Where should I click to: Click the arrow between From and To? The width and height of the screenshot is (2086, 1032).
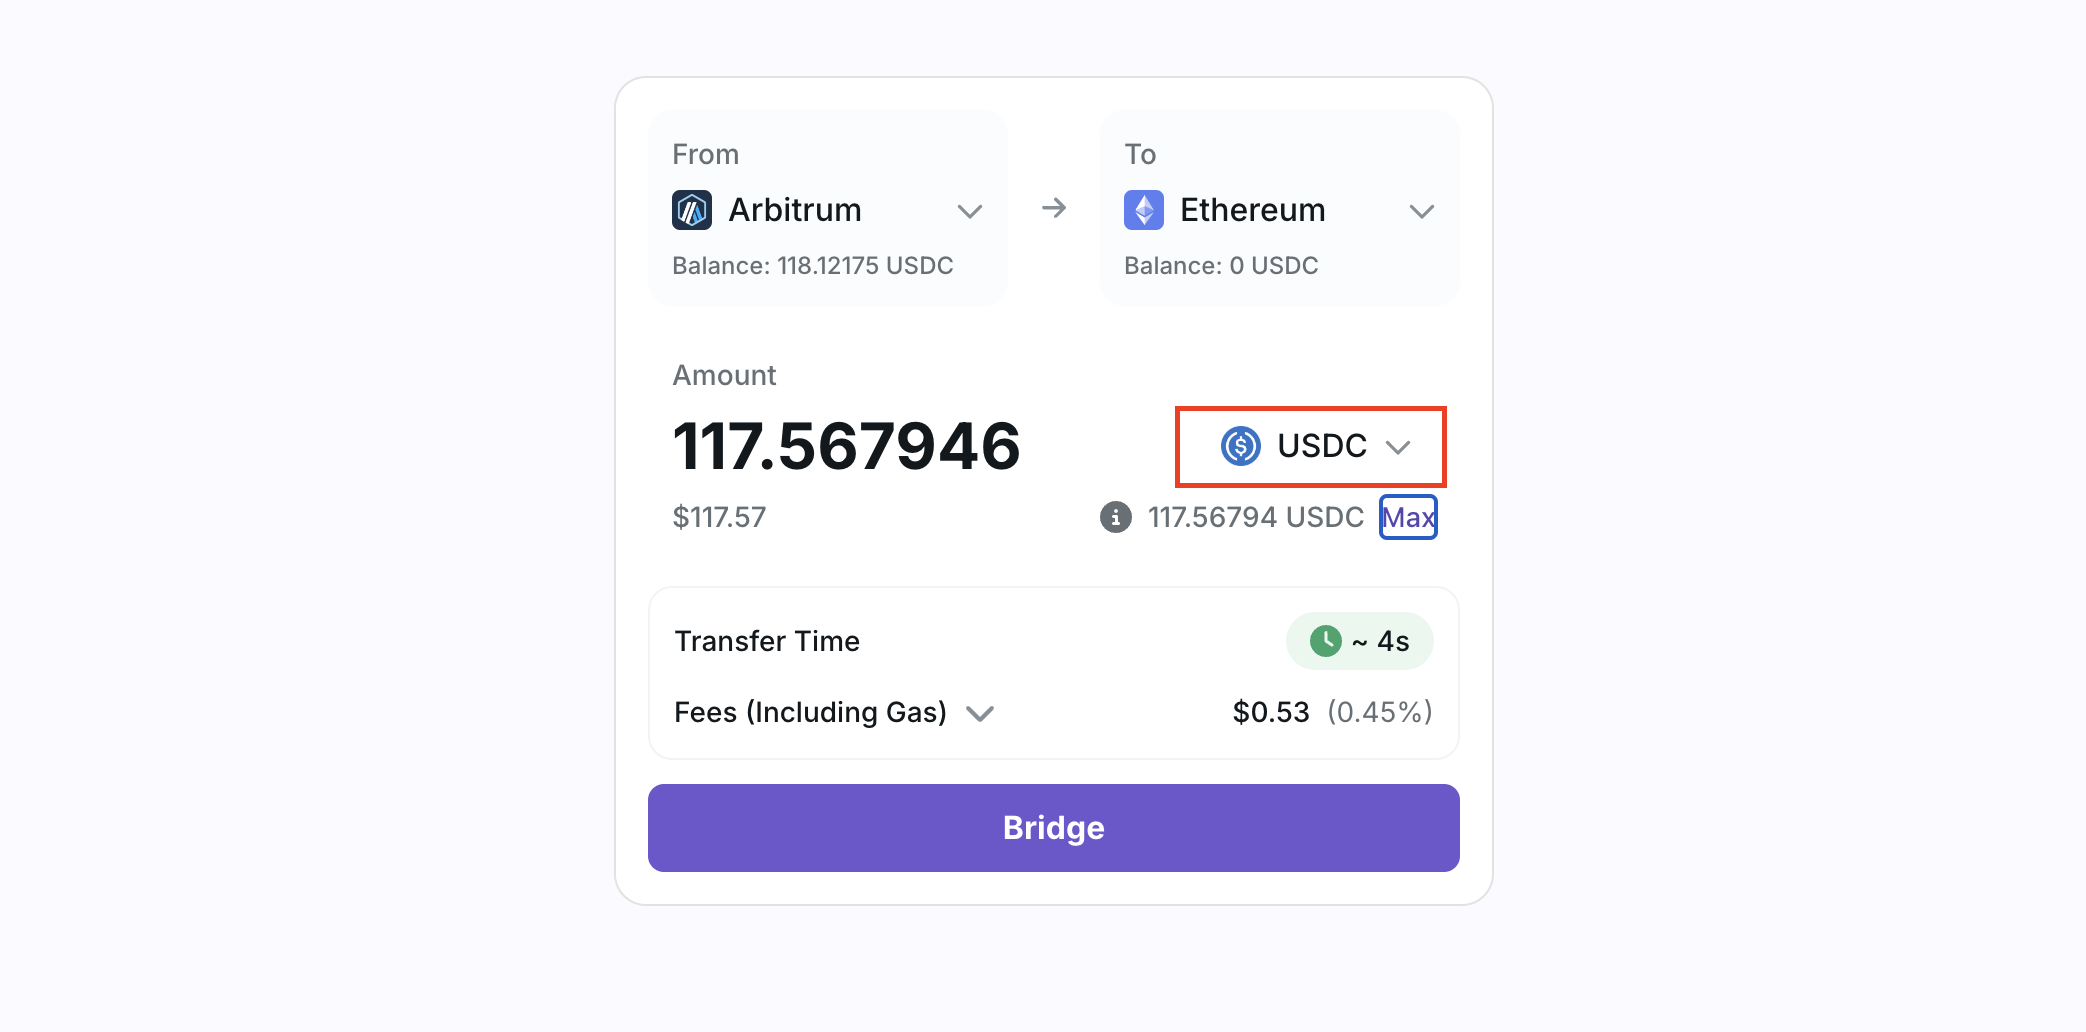pos(1054,208)
